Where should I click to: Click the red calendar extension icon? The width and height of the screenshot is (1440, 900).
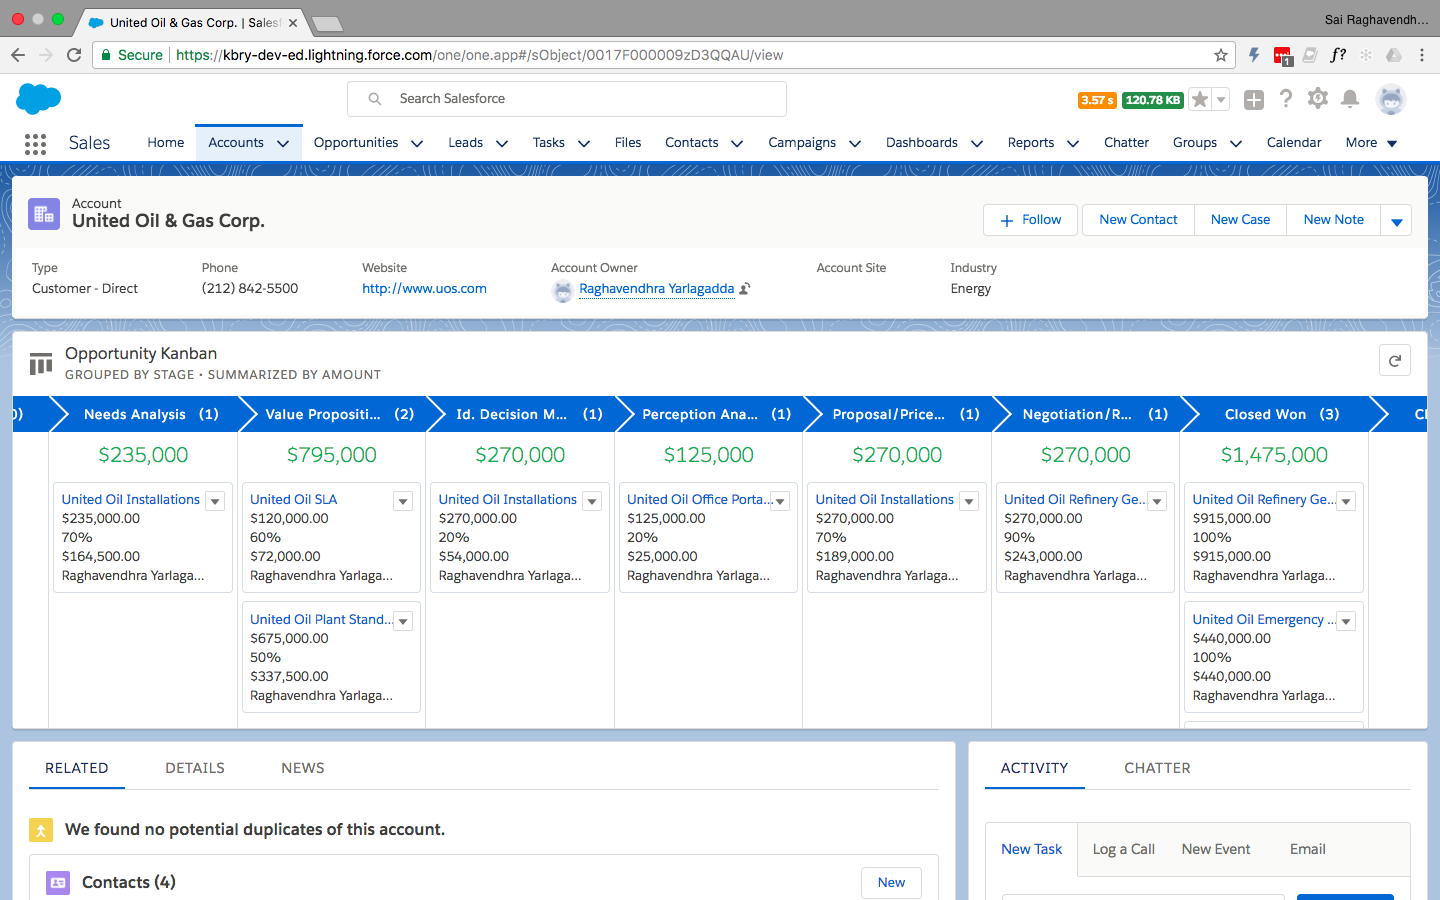[1282, 56]
